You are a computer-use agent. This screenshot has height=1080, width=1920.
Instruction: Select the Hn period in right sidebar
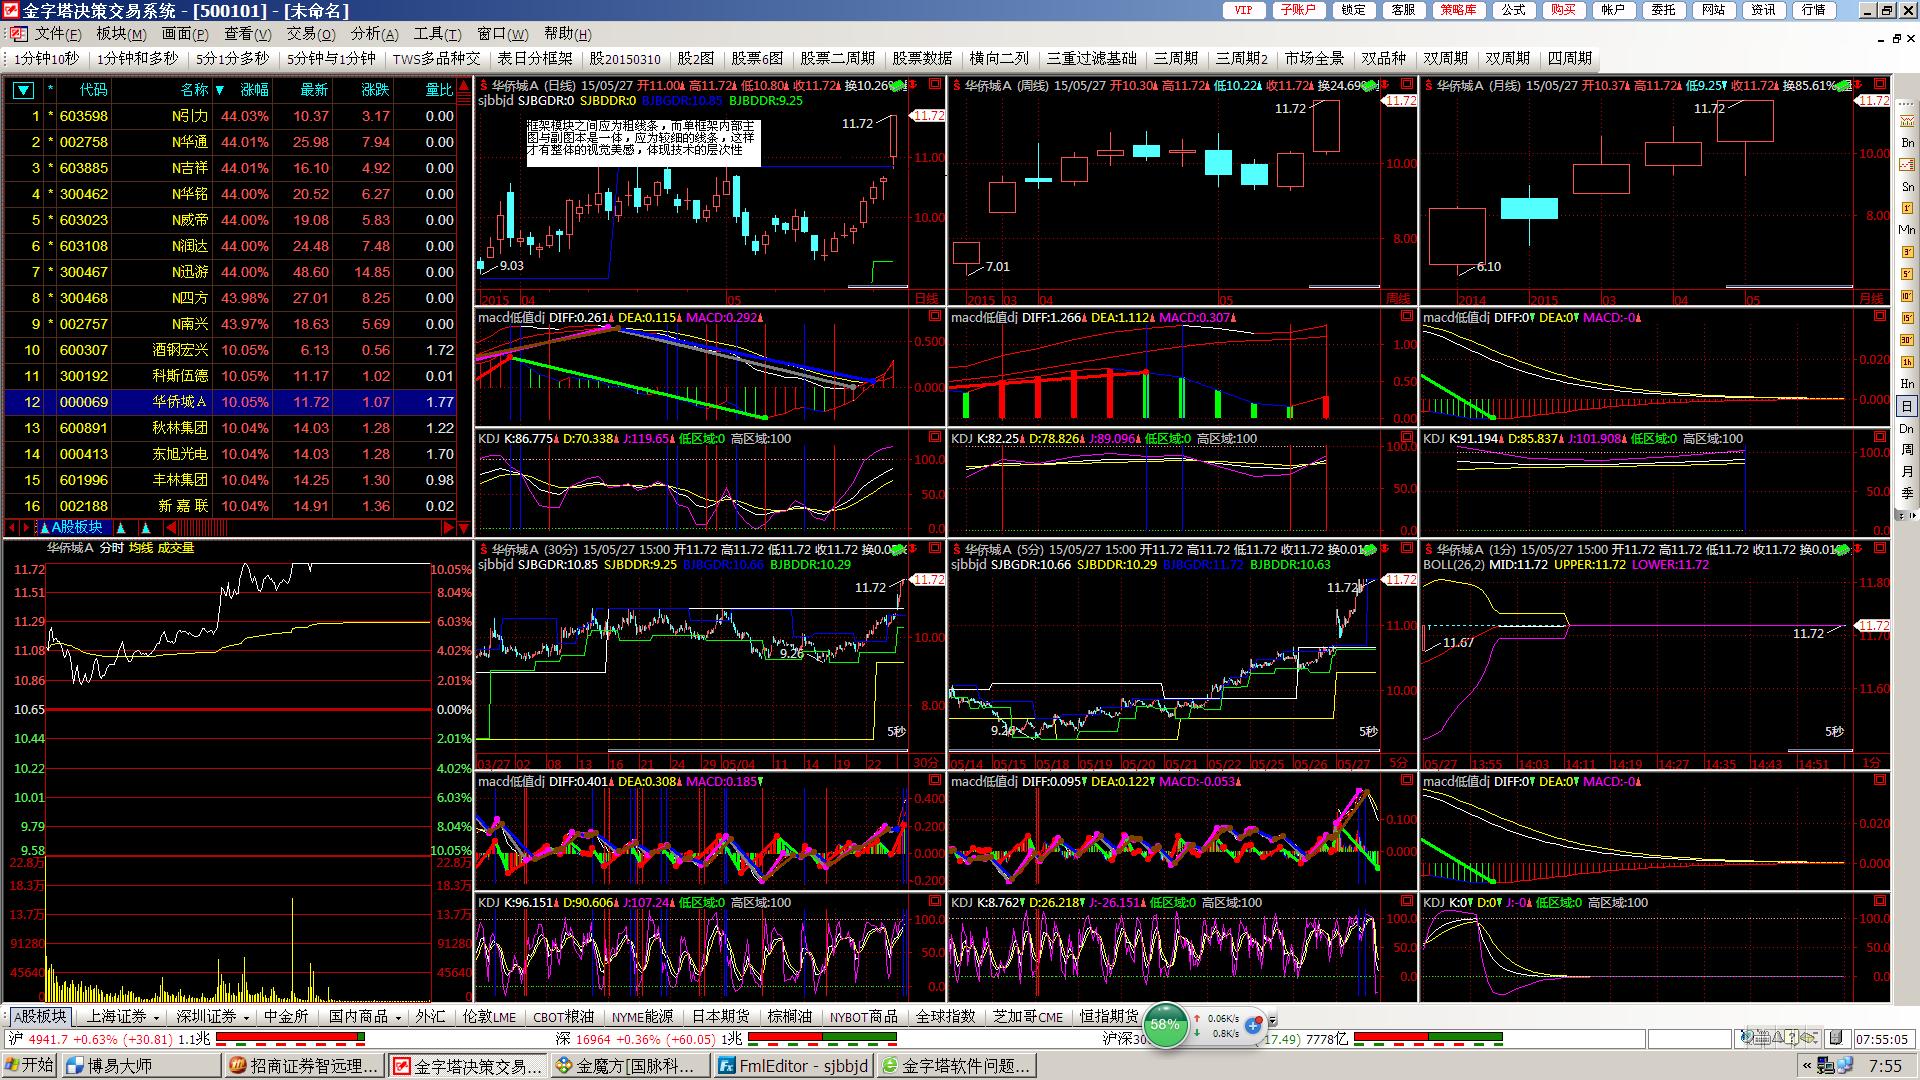tap(1907, 384)
